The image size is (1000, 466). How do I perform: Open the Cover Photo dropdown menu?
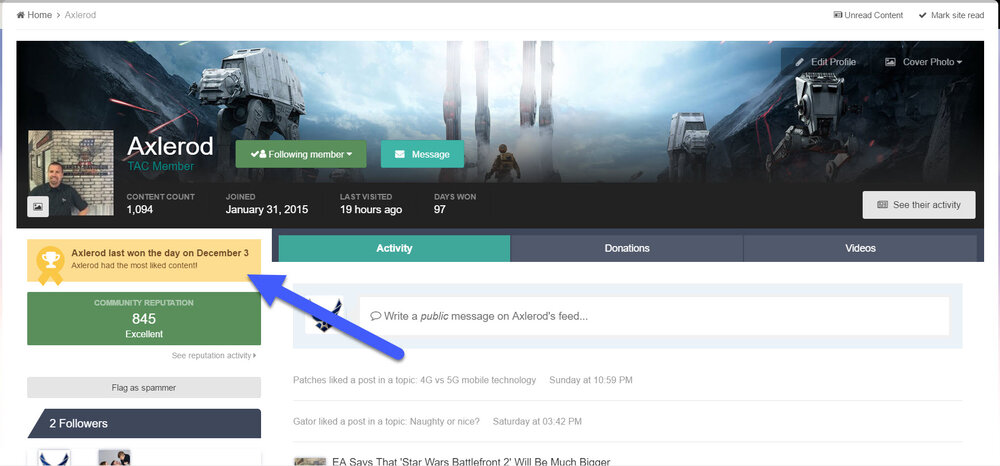pos(923,62)
